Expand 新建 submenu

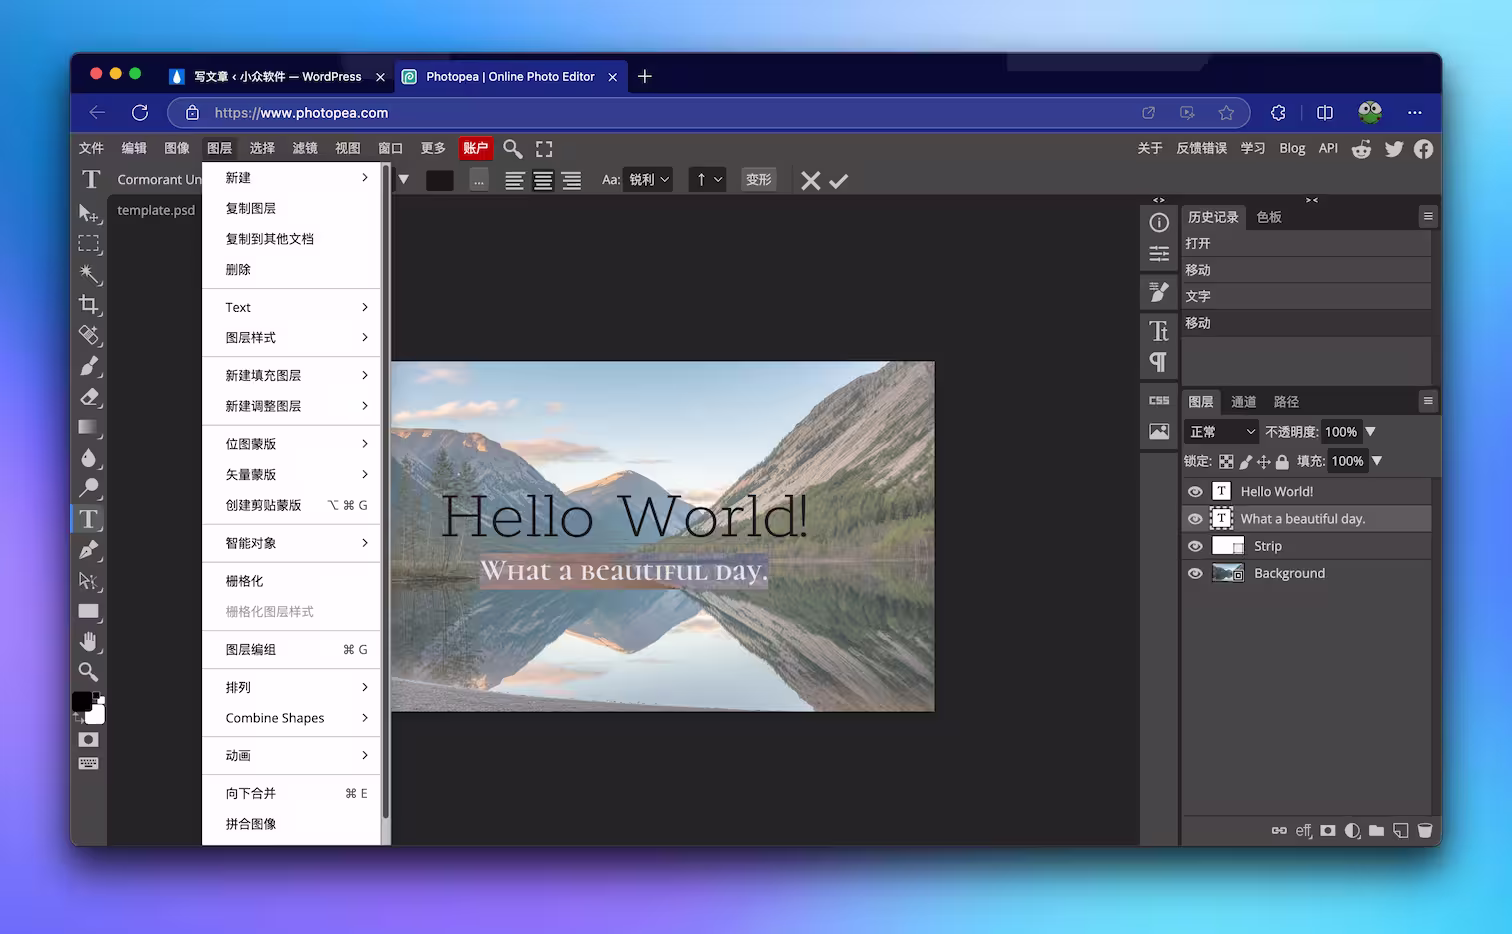(292, 178)
